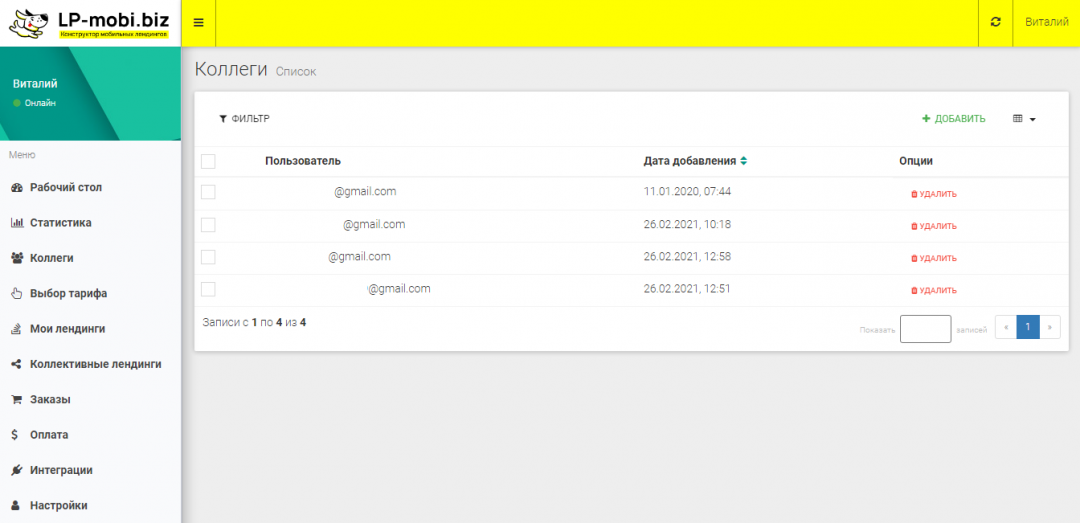Image resolution: width=1080 pixels, height=523 pixels.
Task: Click the Мои лендинги rocket icon
Action: pyautogui.click(x=16, y=329)
